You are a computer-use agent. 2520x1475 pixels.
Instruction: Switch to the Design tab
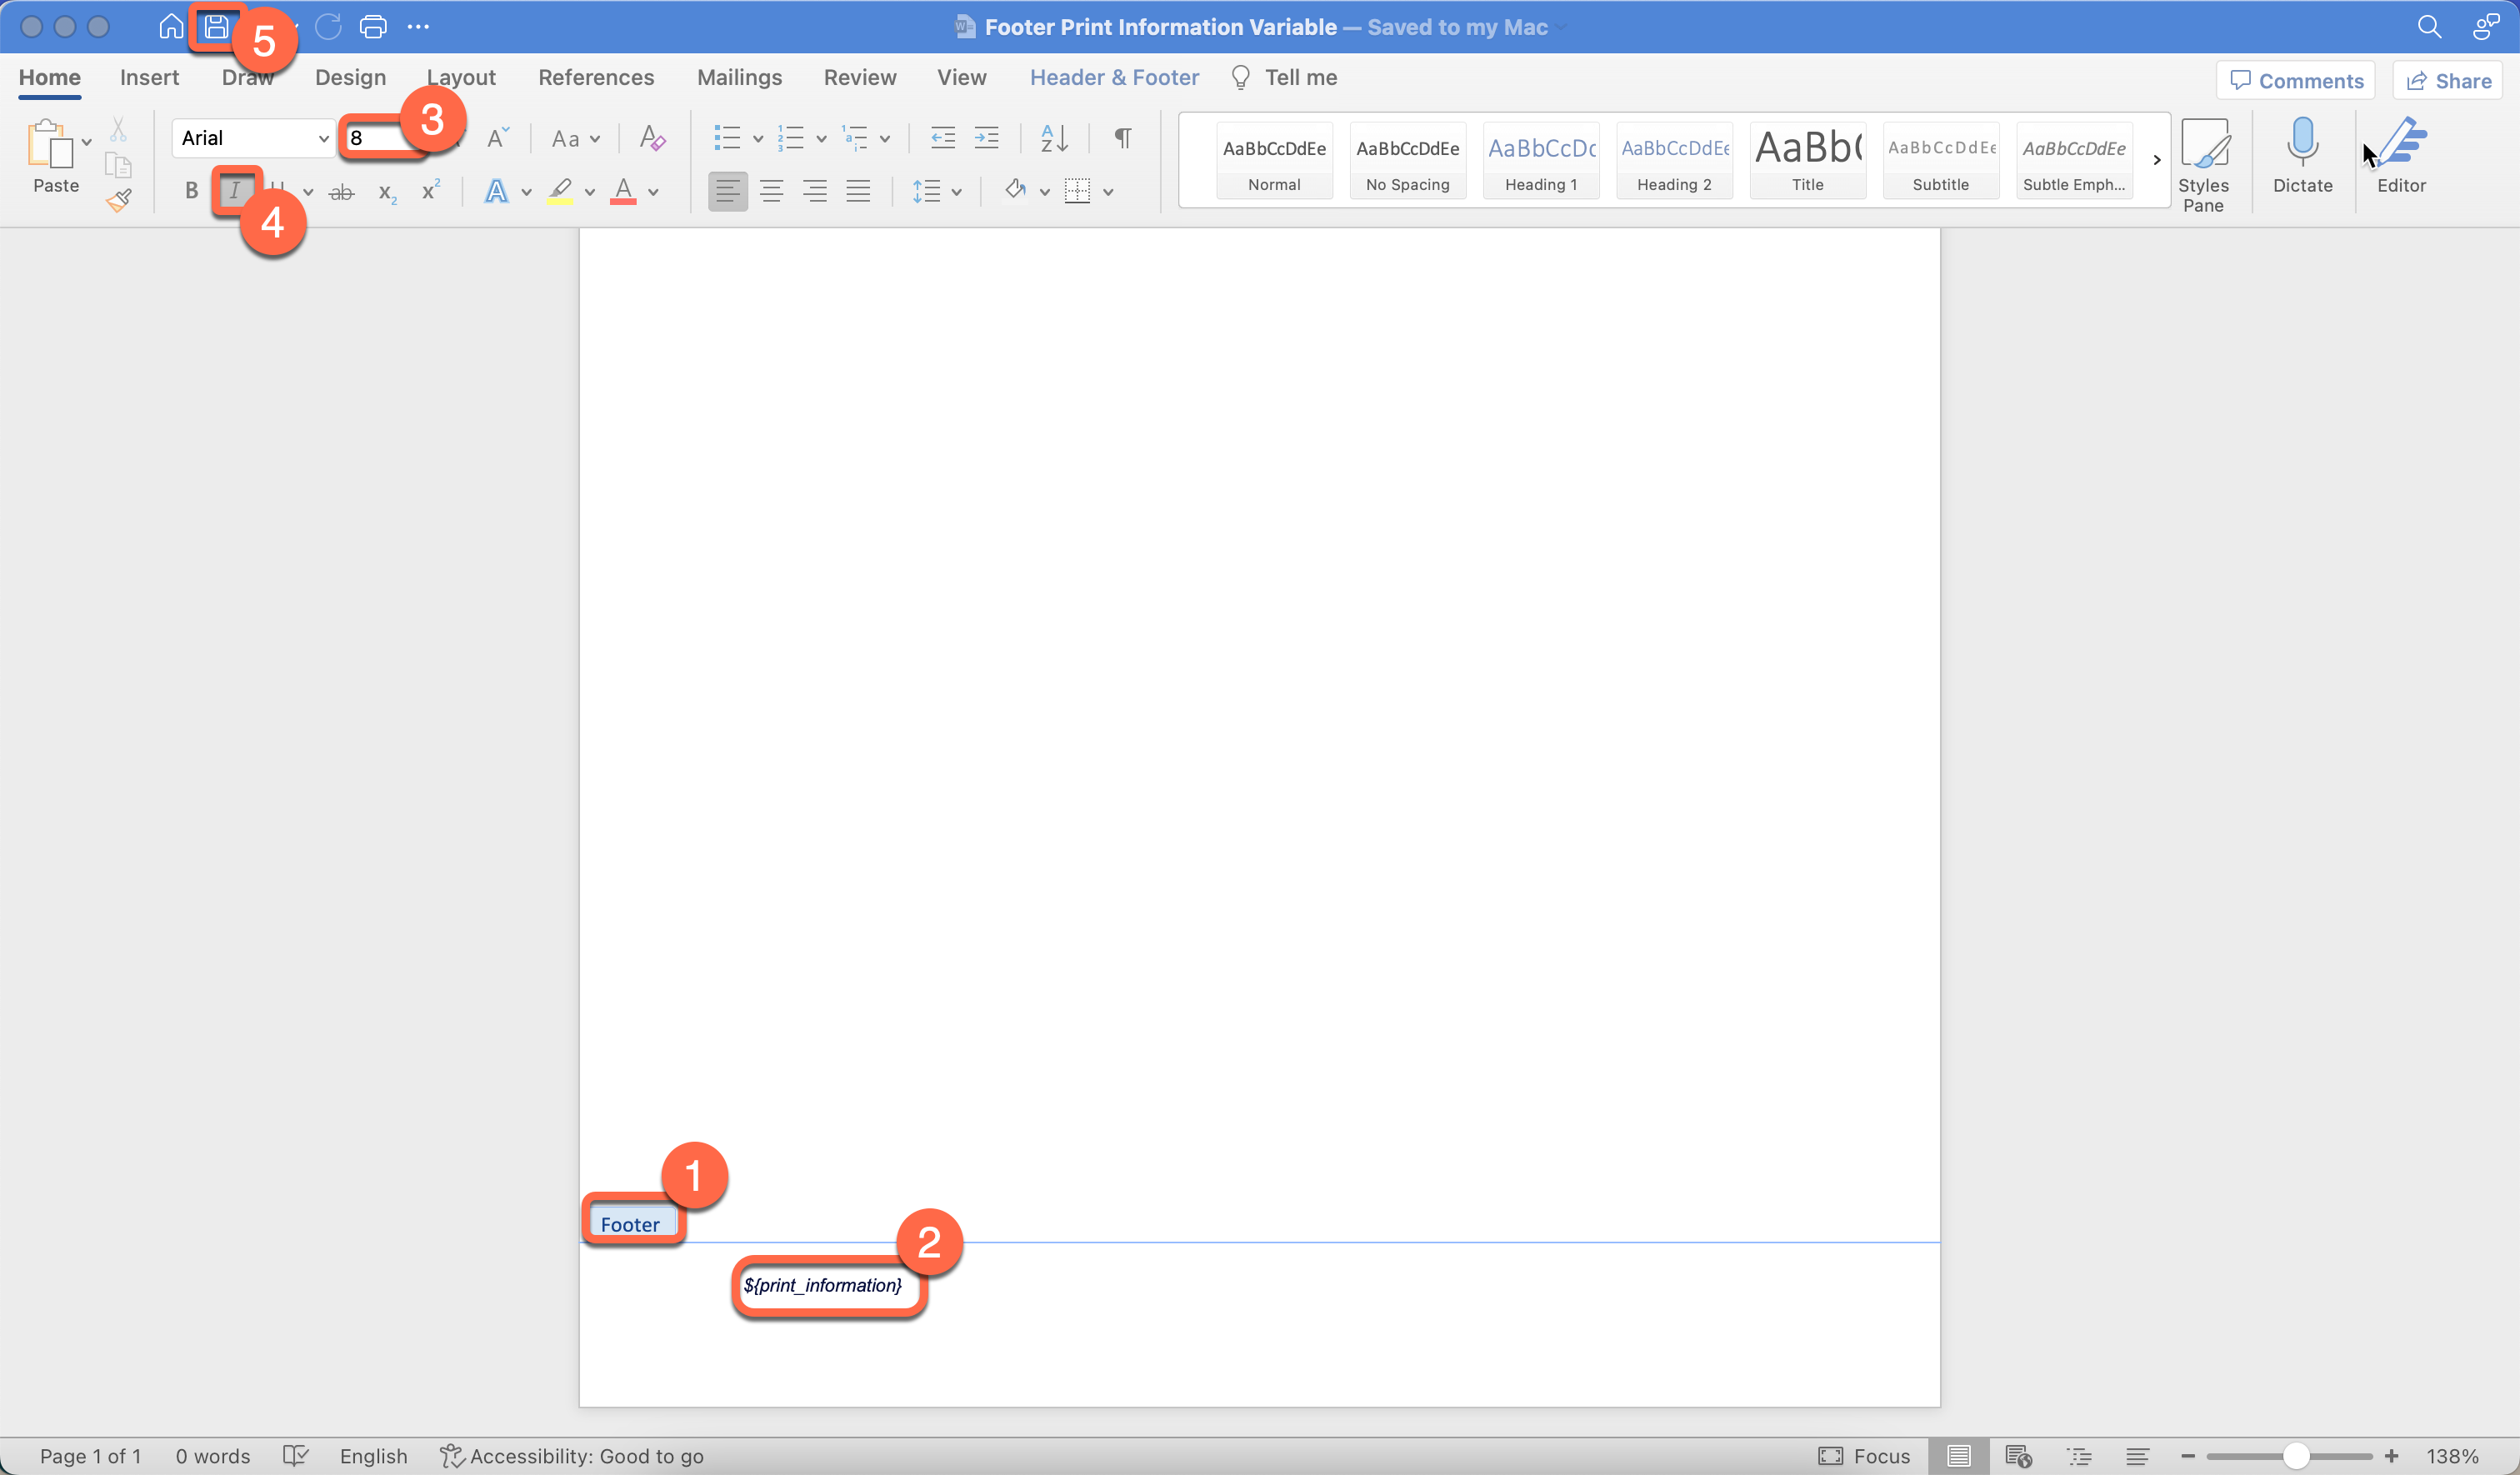[x=350, y=77]
